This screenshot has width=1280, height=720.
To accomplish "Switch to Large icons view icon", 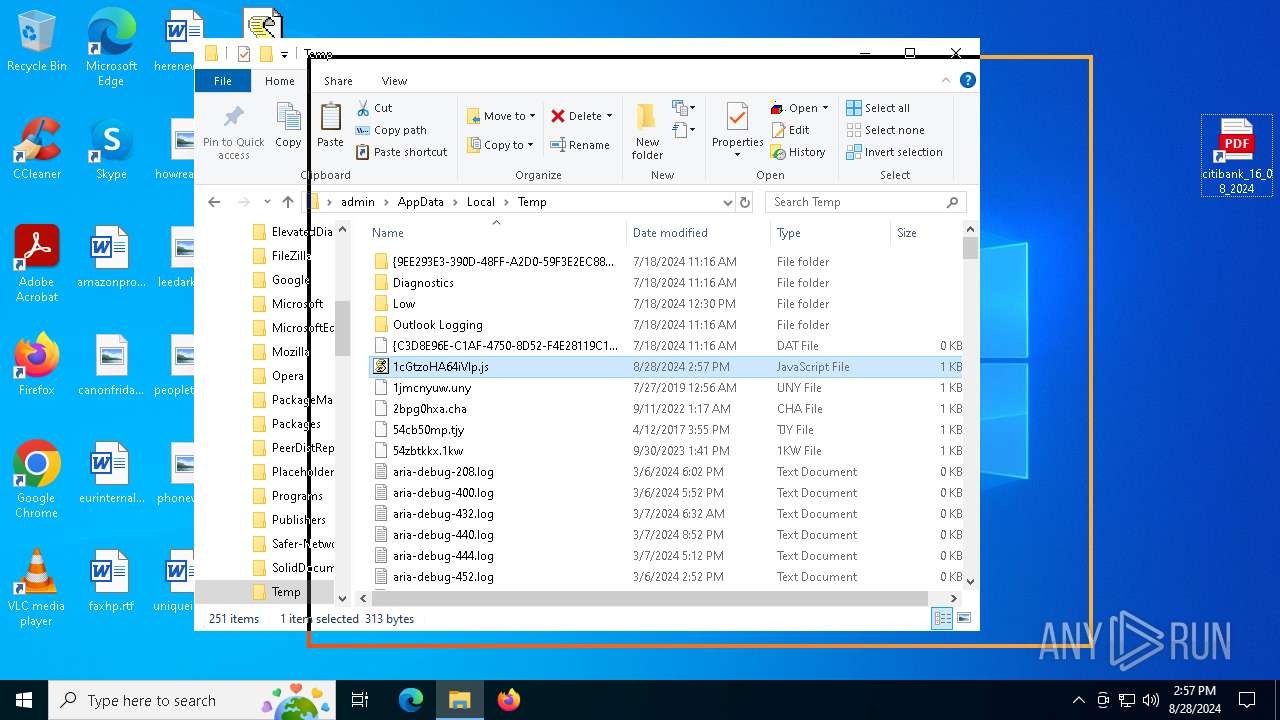I will (x=964, y=619).
